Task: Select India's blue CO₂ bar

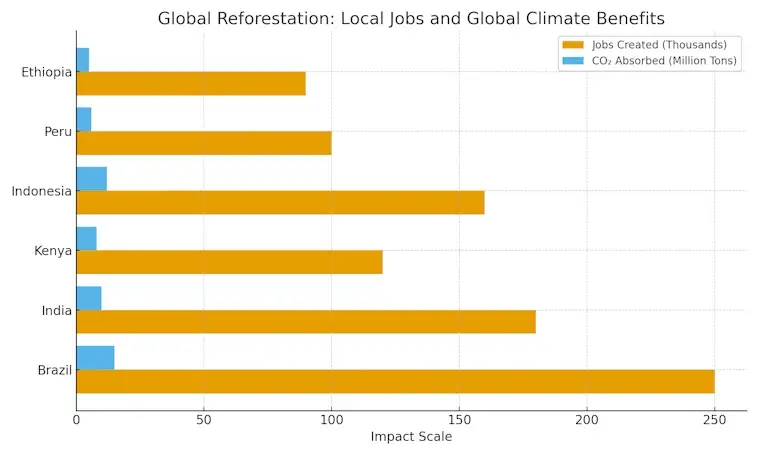Action: [89, 298]
